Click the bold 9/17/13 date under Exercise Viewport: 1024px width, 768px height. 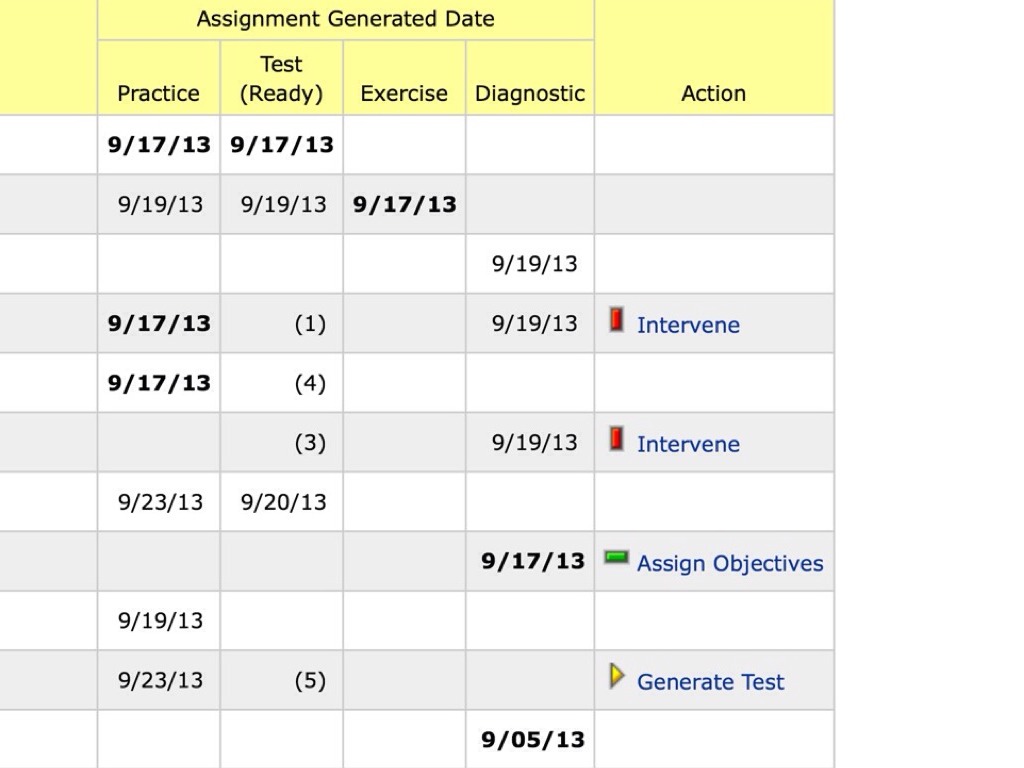404,204
